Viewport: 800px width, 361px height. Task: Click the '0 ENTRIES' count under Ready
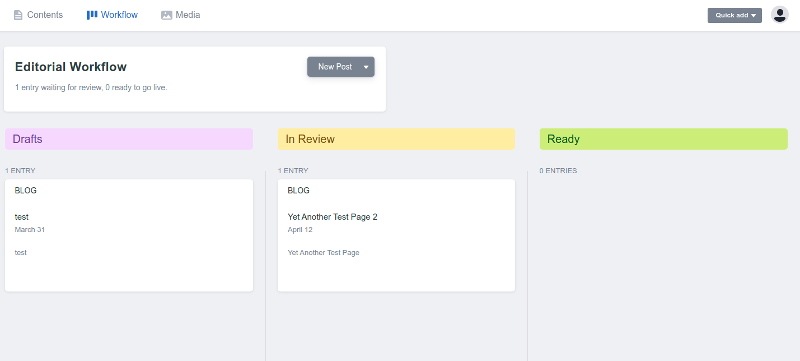pyautogui.click(x=558, y=171)
